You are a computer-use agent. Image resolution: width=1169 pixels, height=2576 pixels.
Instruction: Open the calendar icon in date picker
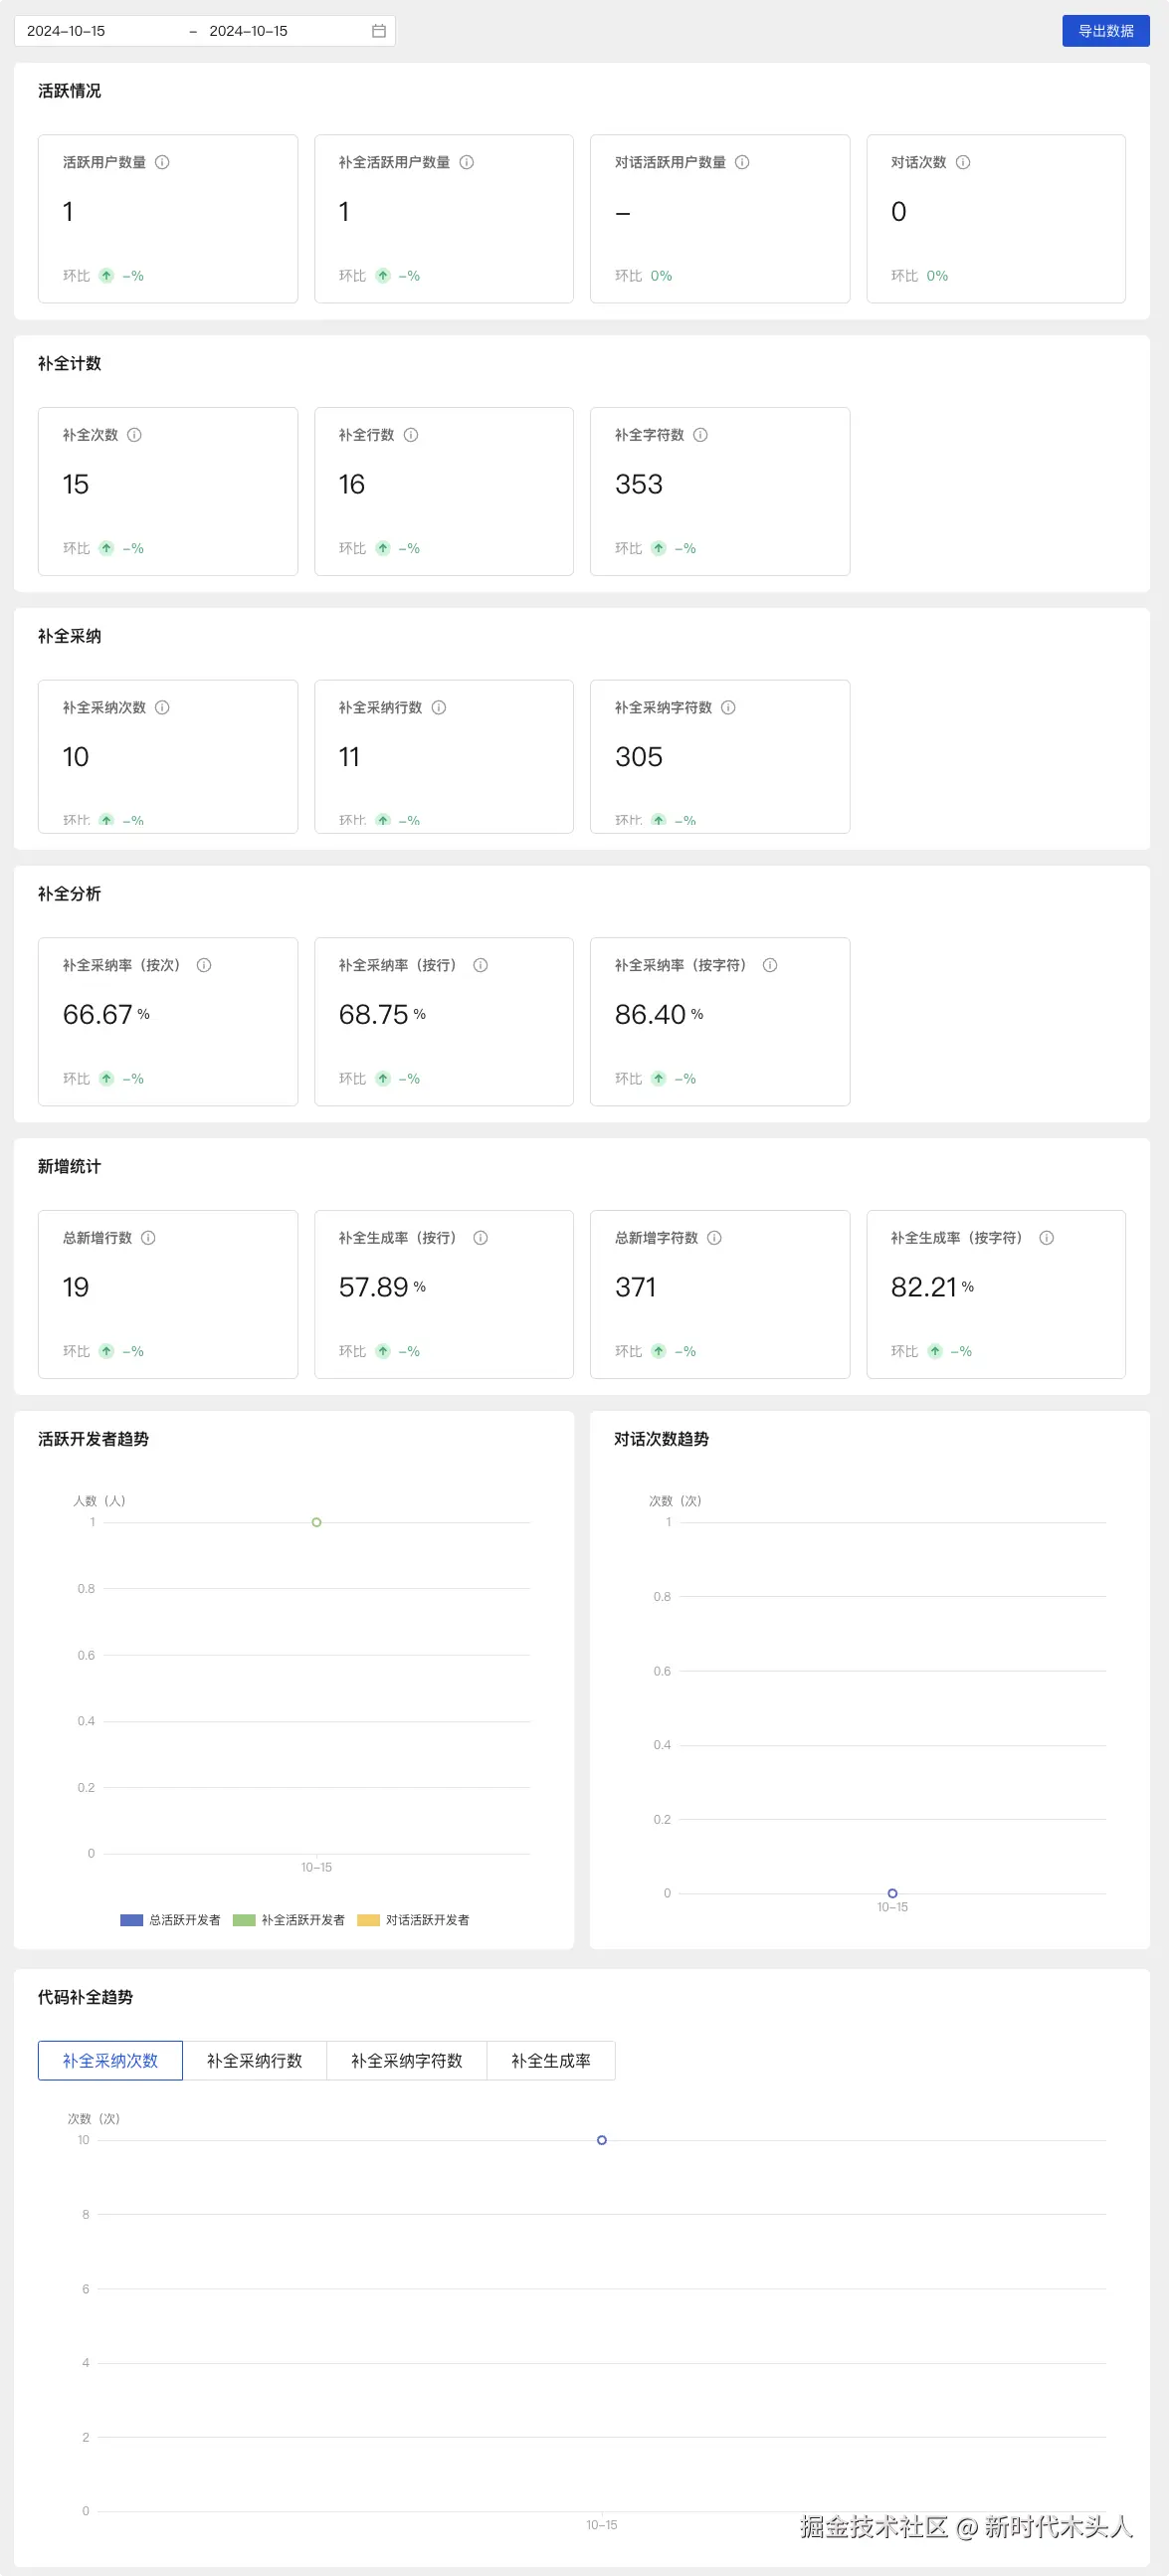click(379, 31)
